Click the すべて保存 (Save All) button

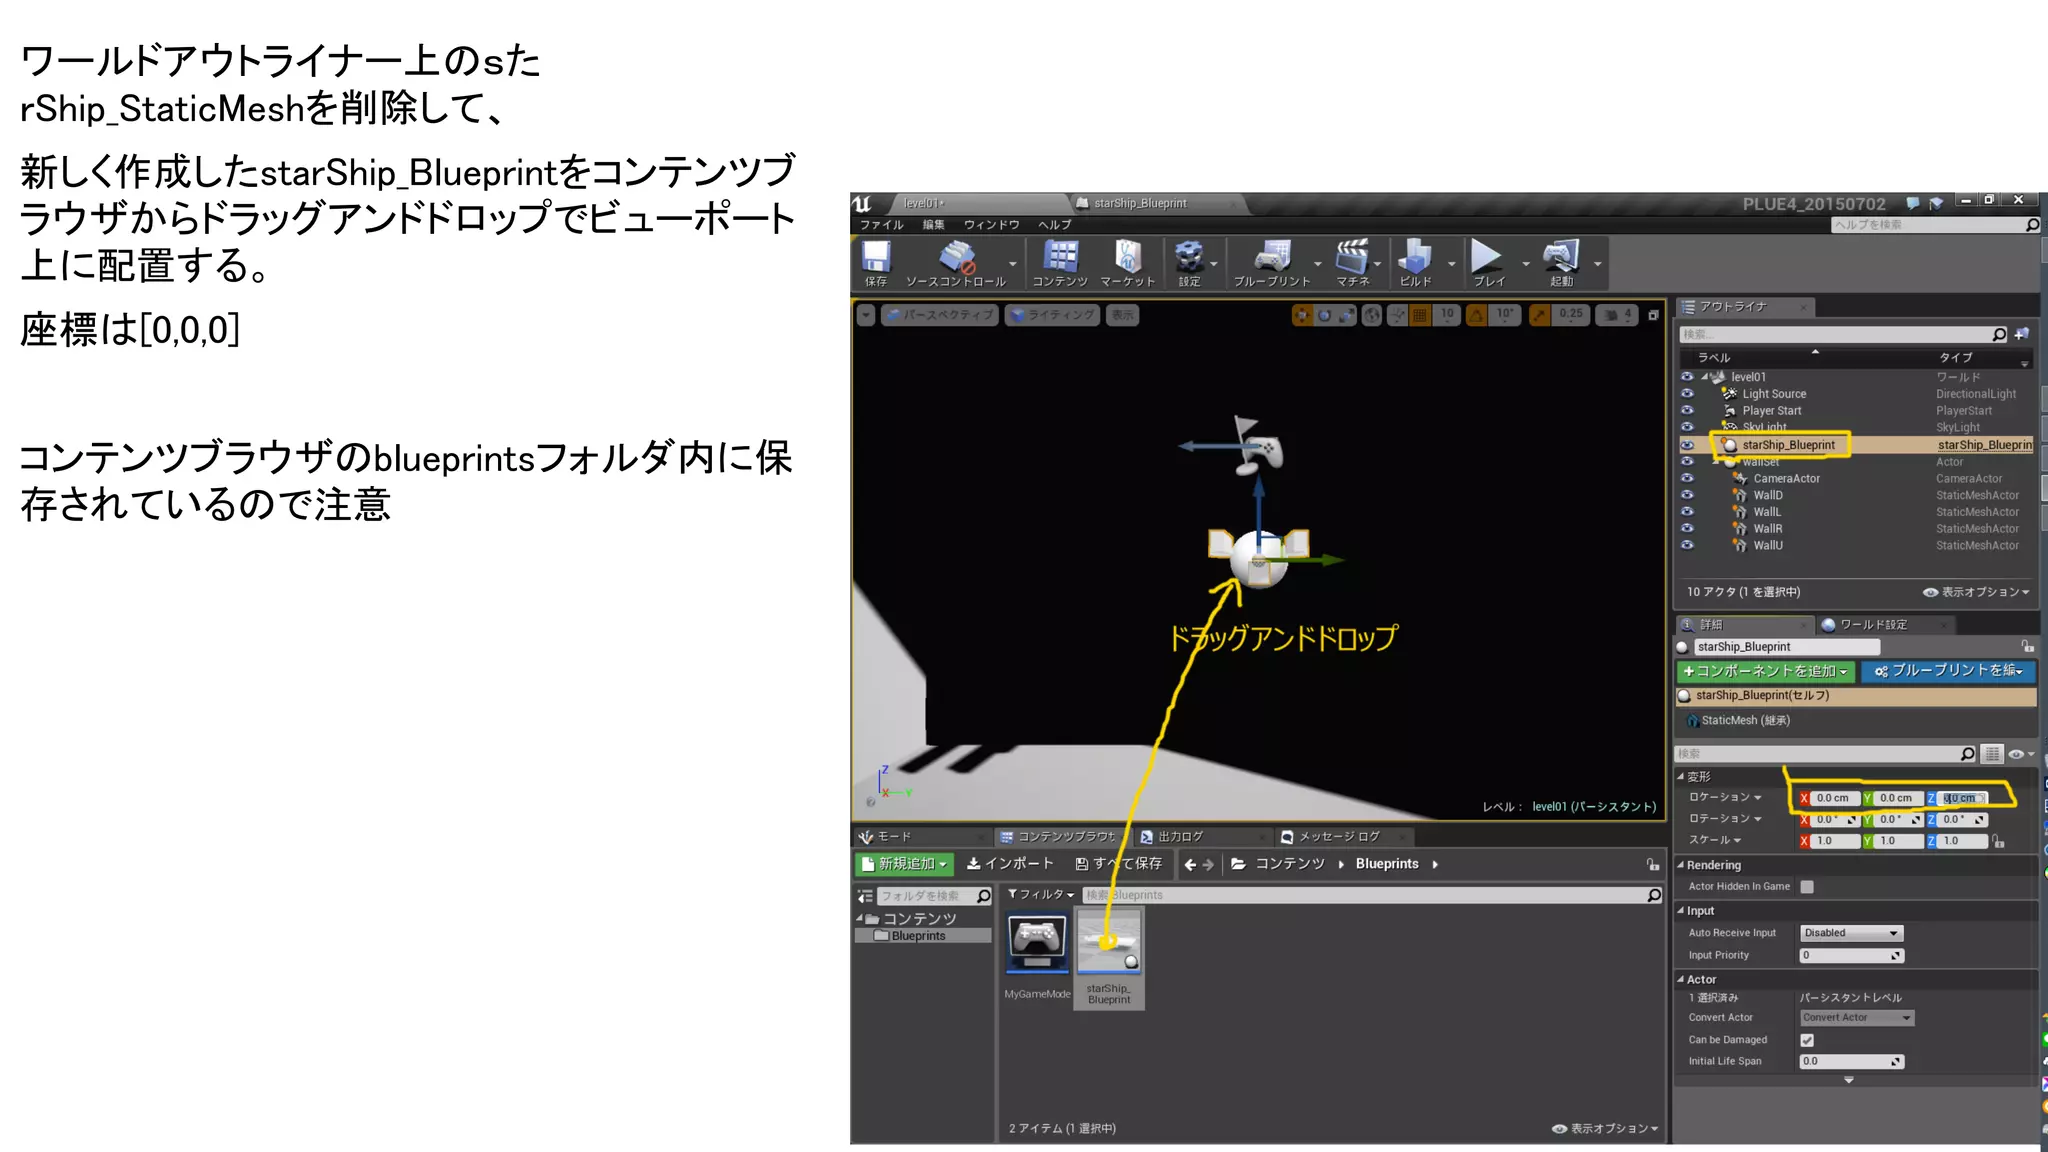(x=1118, y=864)
